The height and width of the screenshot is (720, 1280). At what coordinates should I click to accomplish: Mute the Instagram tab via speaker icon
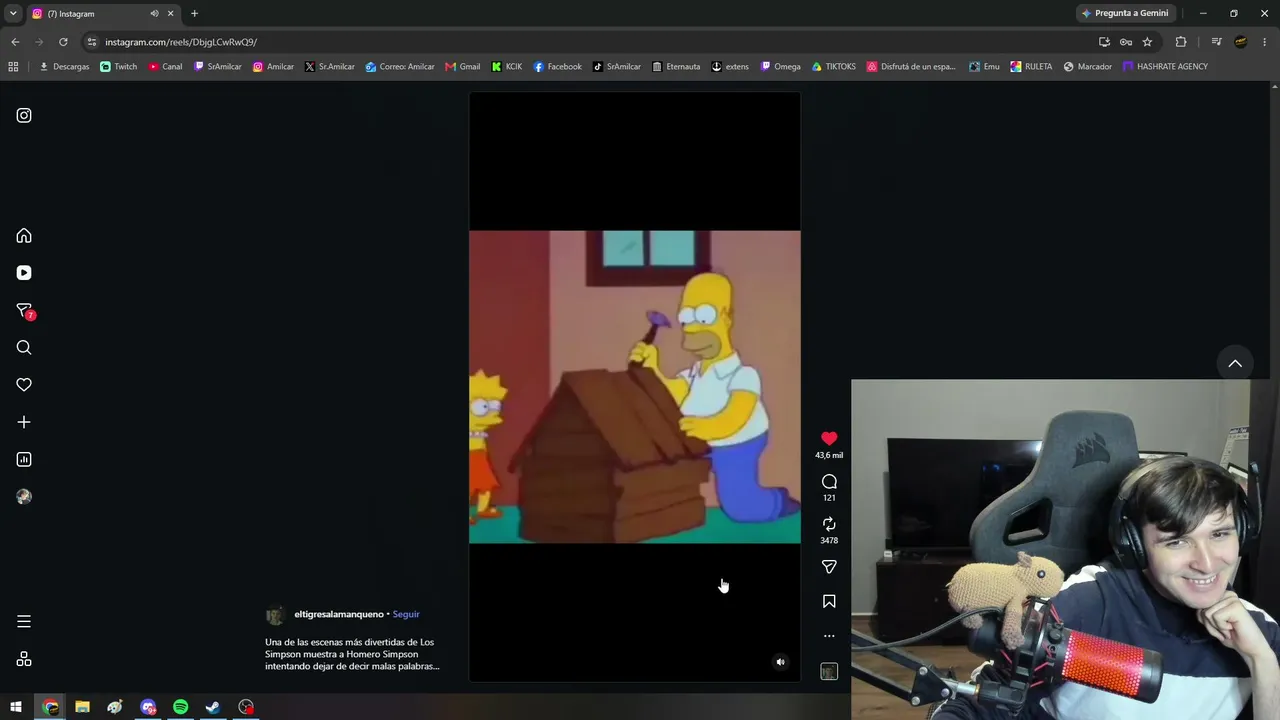coord(154,14)
